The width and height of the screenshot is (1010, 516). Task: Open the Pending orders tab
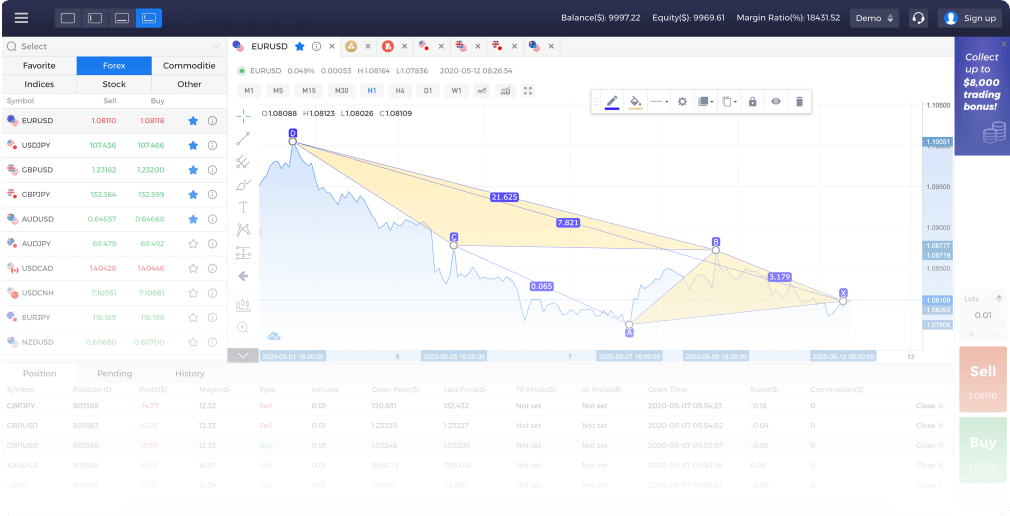[x=114, y=373]
